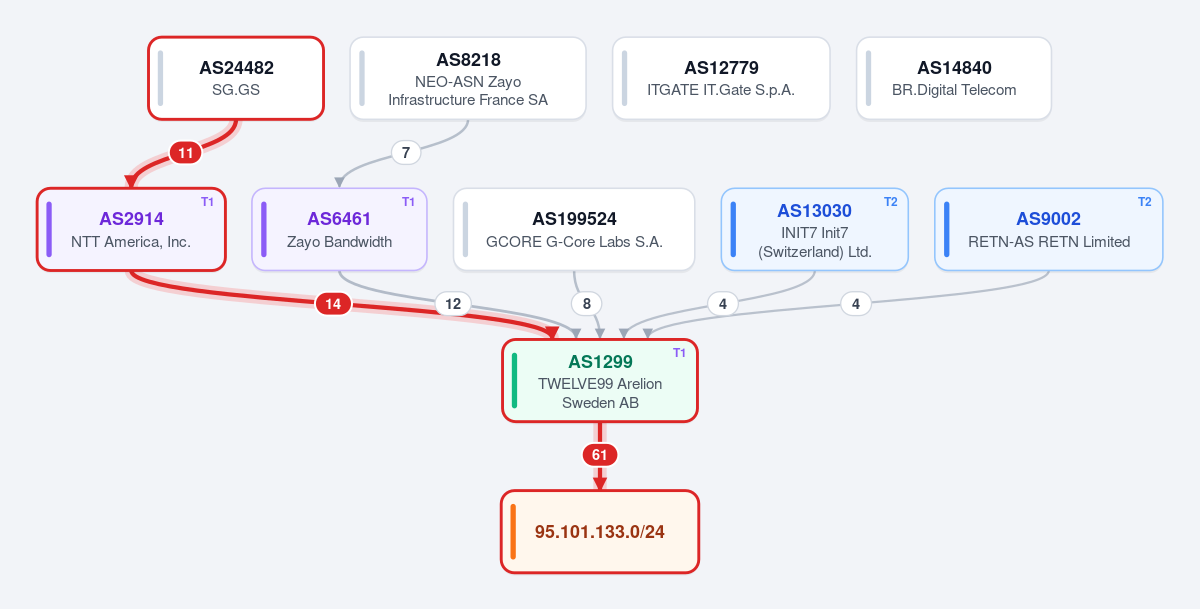
Task: Open the AS13030 INIT7 node
Action: coord(814,229)
